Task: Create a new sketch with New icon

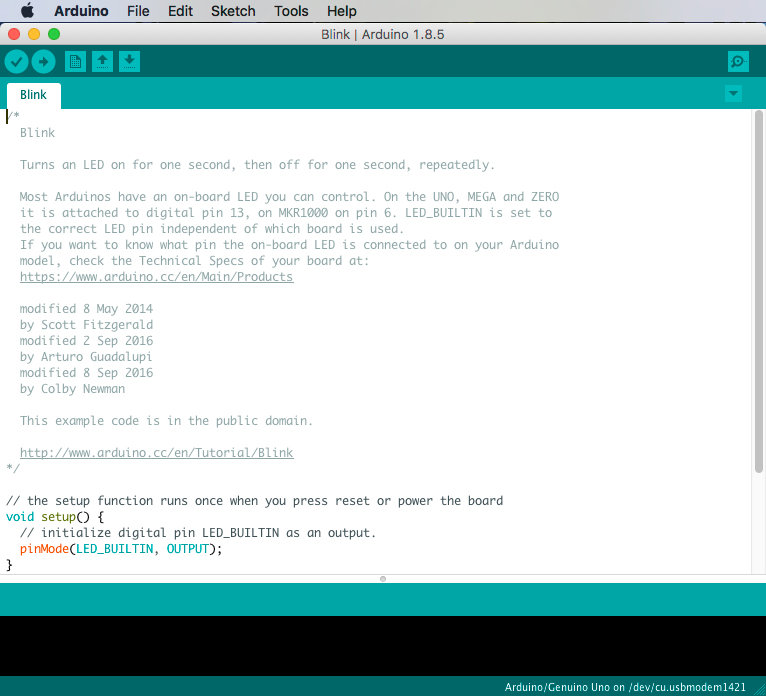Action: click(75, 62)
